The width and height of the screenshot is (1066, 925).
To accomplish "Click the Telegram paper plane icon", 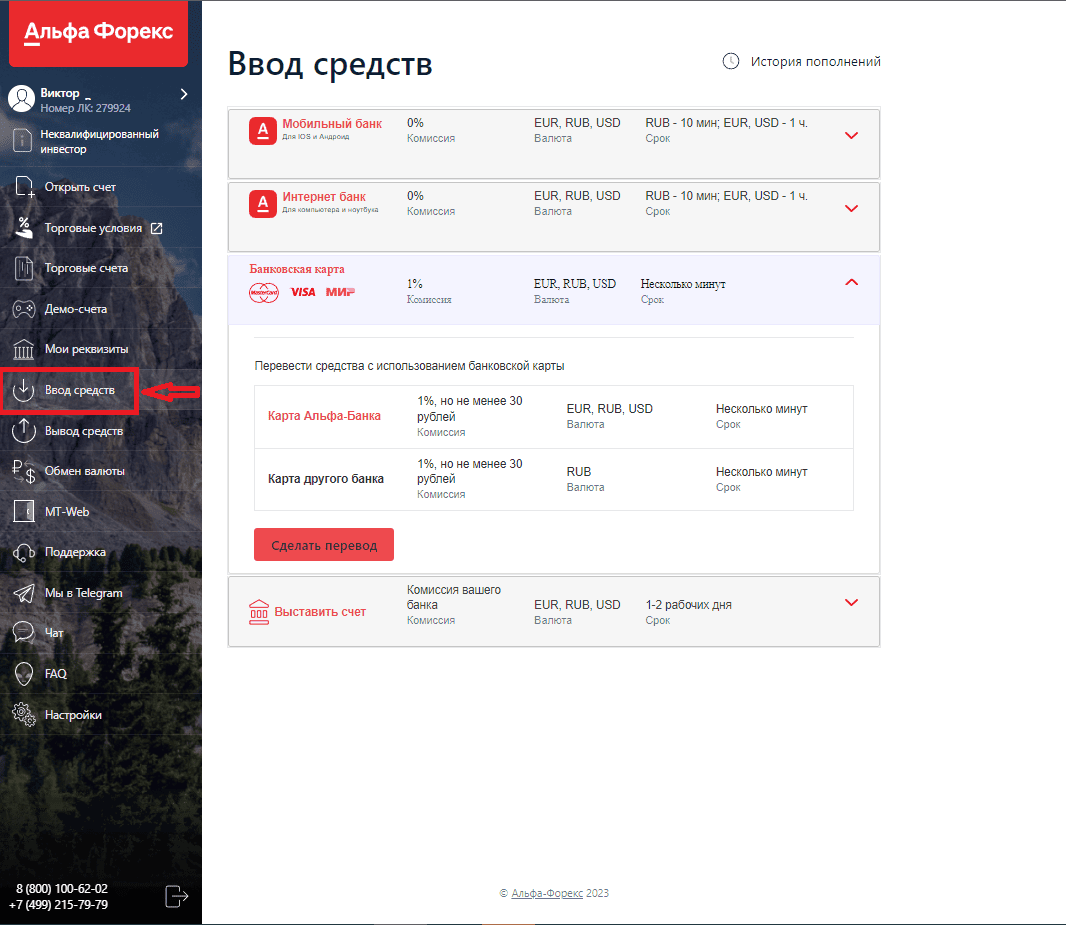I will 24,593.
